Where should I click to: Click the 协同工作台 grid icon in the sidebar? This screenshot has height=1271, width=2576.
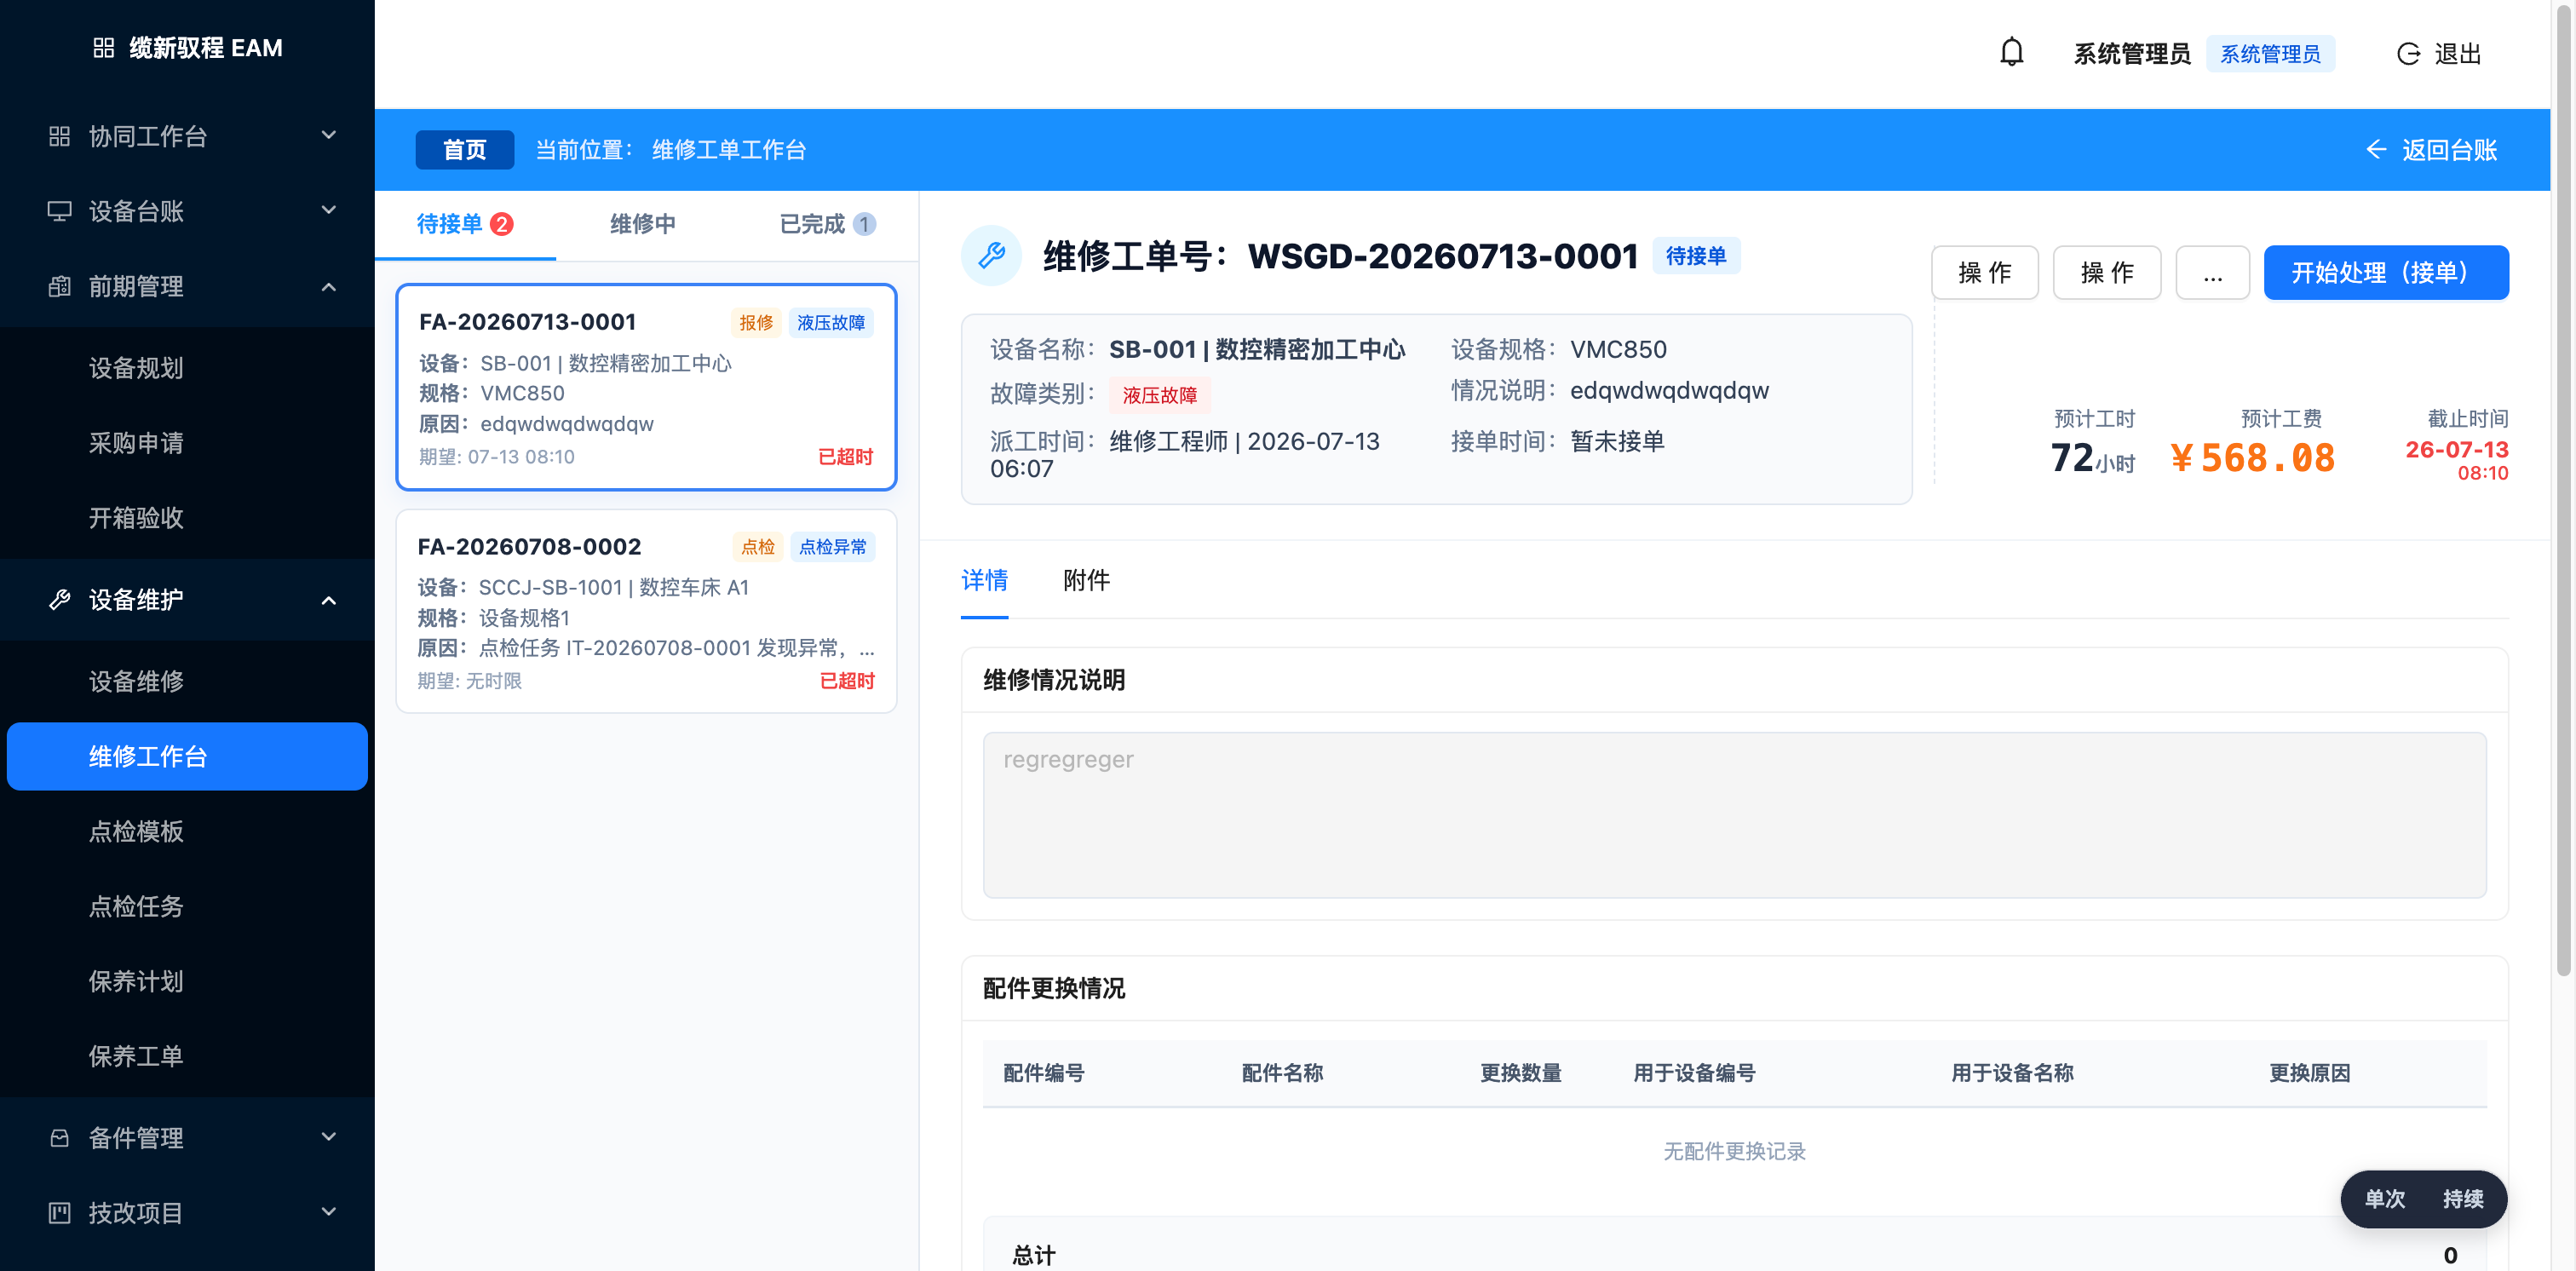pyautogui.click(x=59, y=136)
